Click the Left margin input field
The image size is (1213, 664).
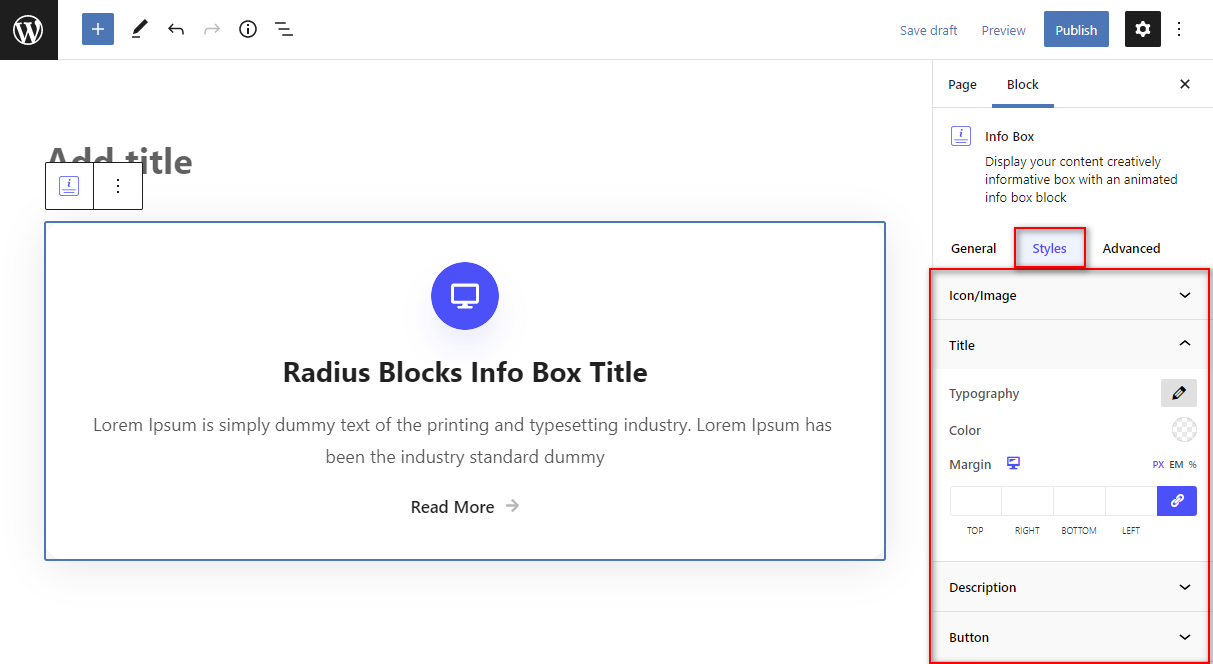click(x=1131, y=501)
